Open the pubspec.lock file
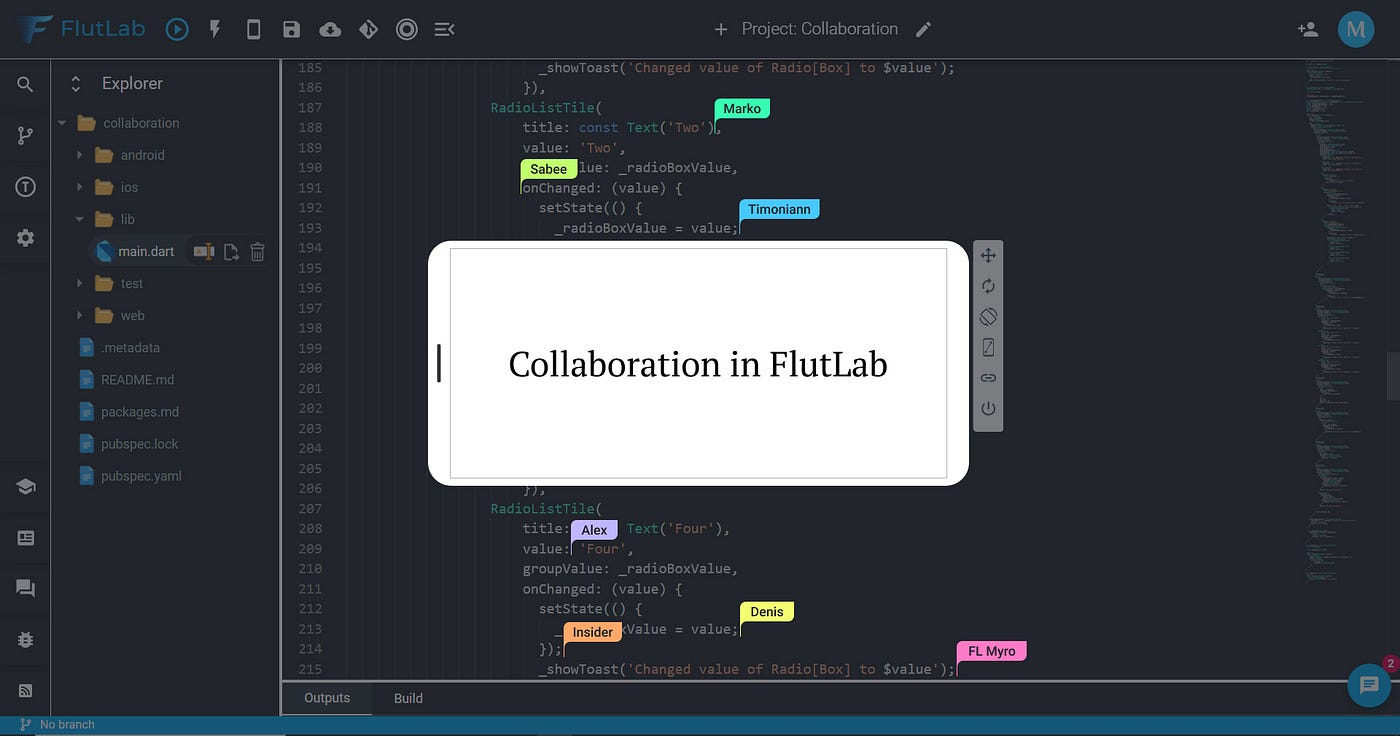The height and width of the screenshot is (736, 1400). coord(139,443)
